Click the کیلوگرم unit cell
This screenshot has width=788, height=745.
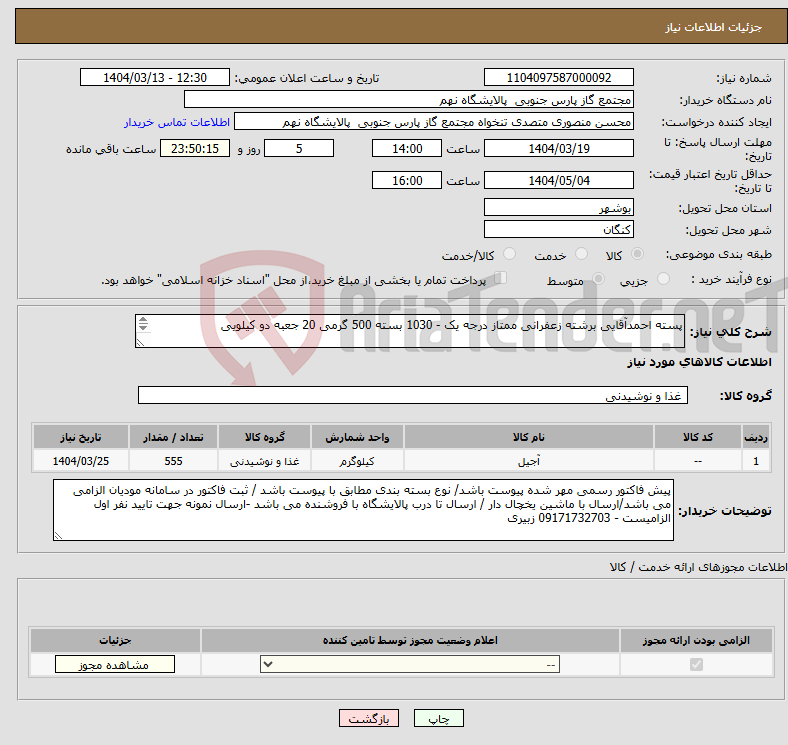coord(357,460)
